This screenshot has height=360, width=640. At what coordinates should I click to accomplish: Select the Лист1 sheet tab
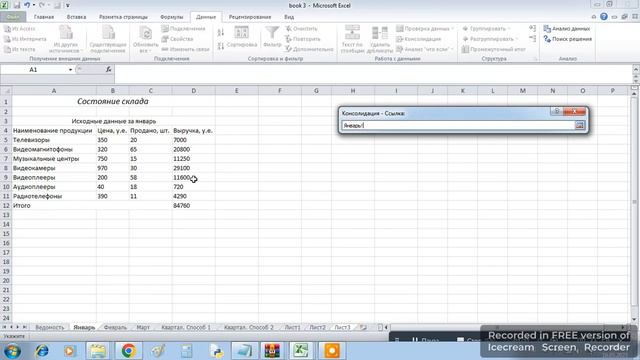click(x=292, y=327)
